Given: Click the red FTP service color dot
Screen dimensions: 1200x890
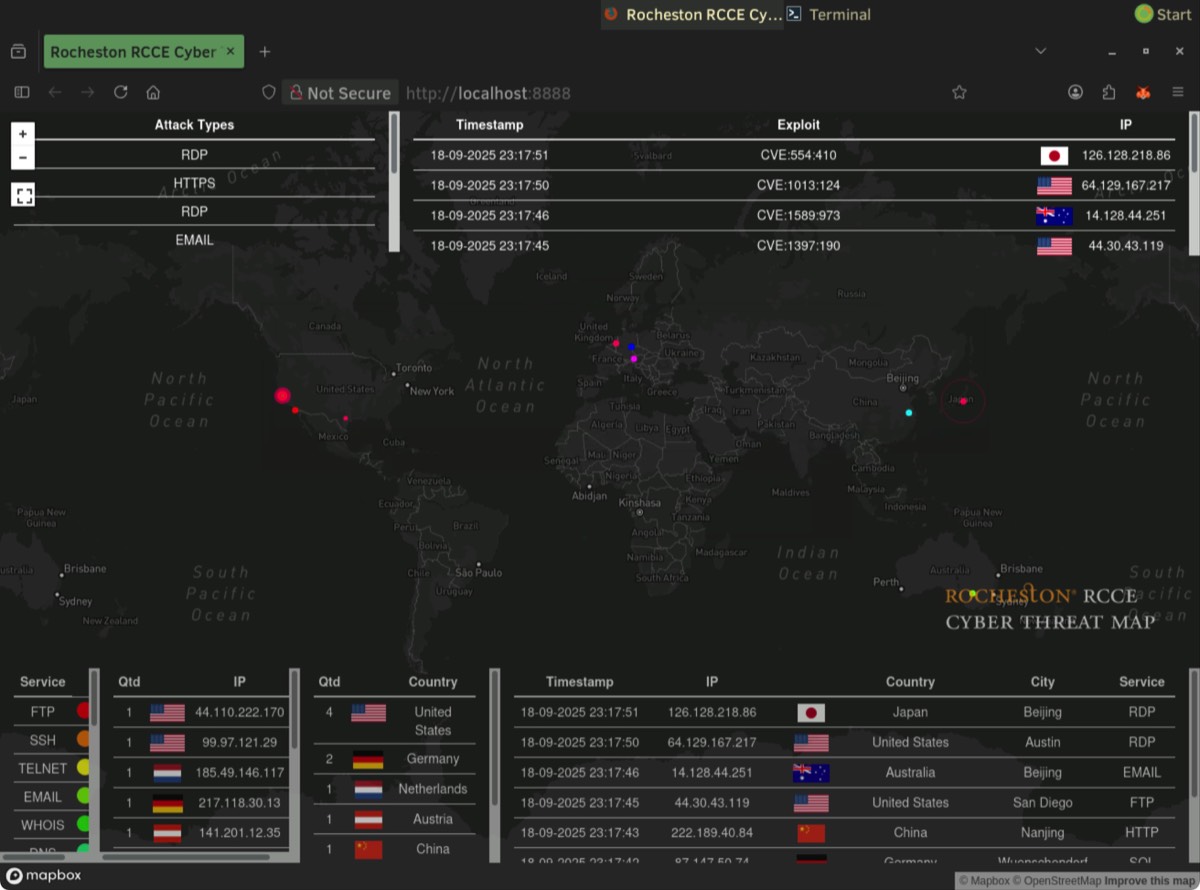Looking at the screenshot, I should [x=84, y=711].
